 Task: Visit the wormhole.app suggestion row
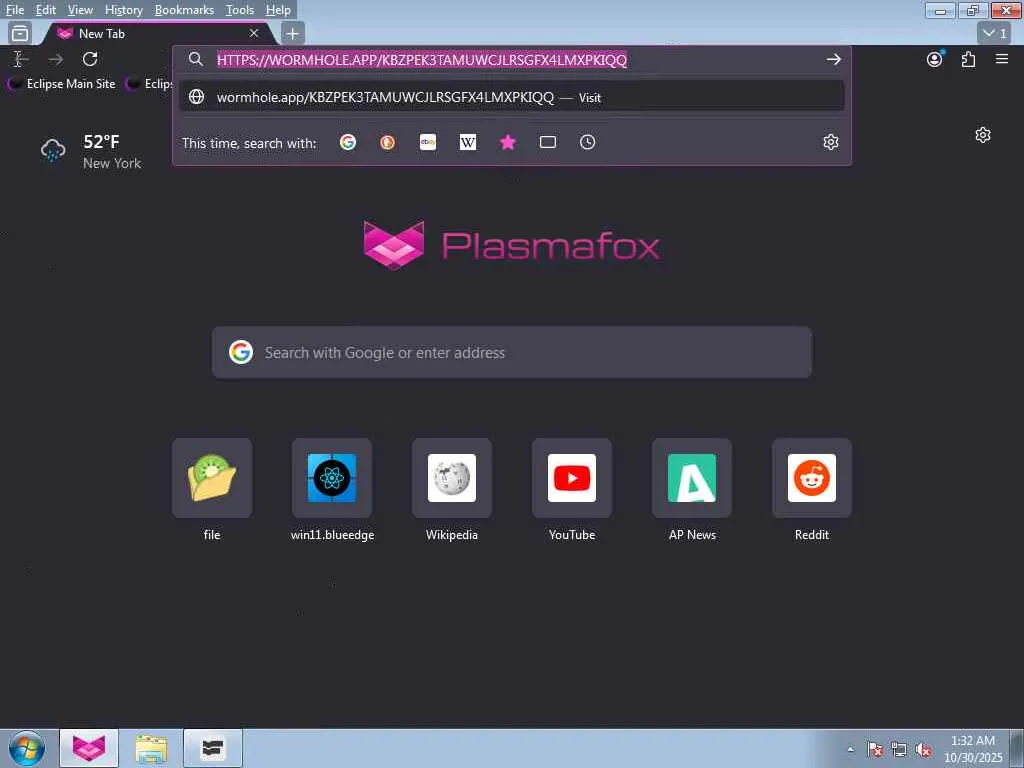tap(511, 97)
